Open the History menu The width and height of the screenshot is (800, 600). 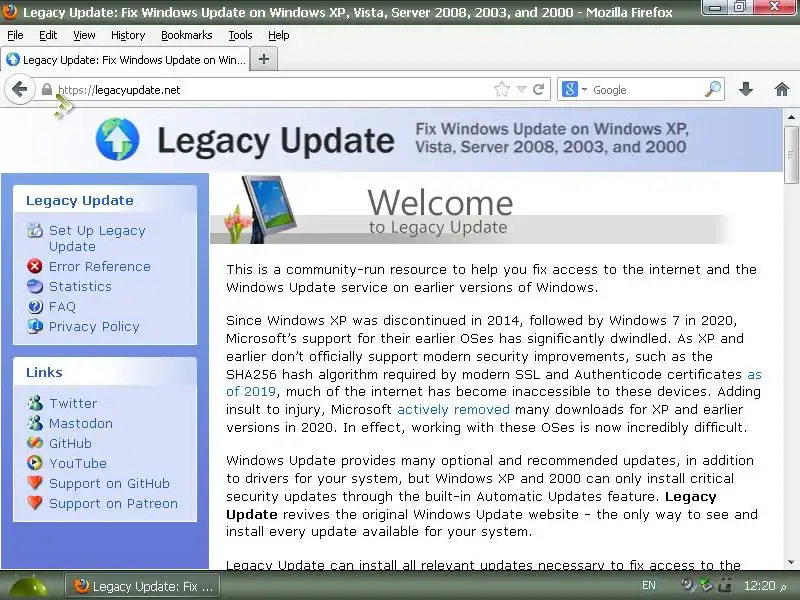(x=128, y=35)
